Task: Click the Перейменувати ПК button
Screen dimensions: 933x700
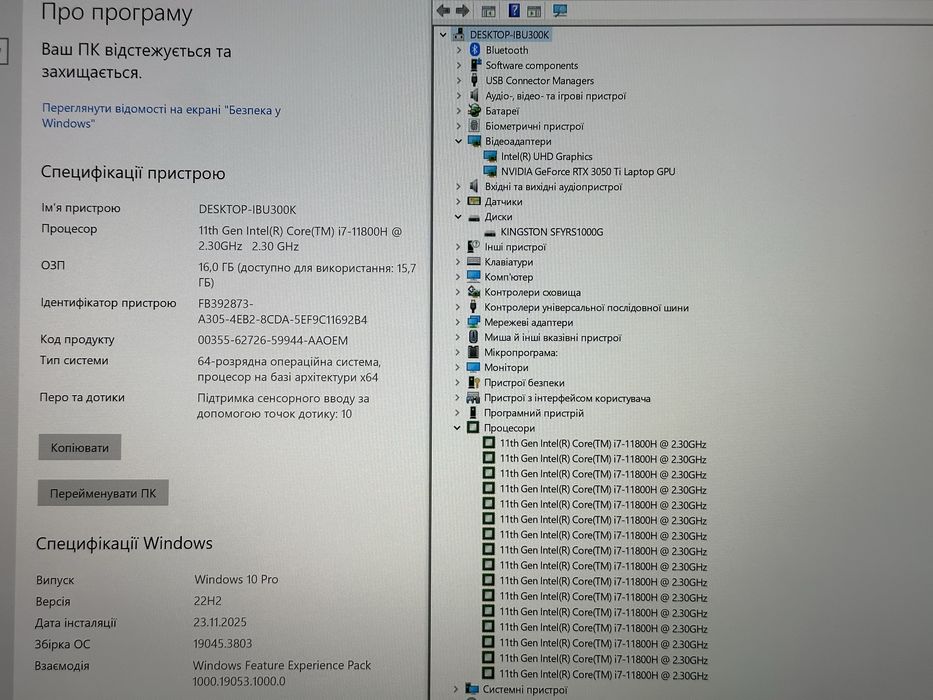Action: 103,493
